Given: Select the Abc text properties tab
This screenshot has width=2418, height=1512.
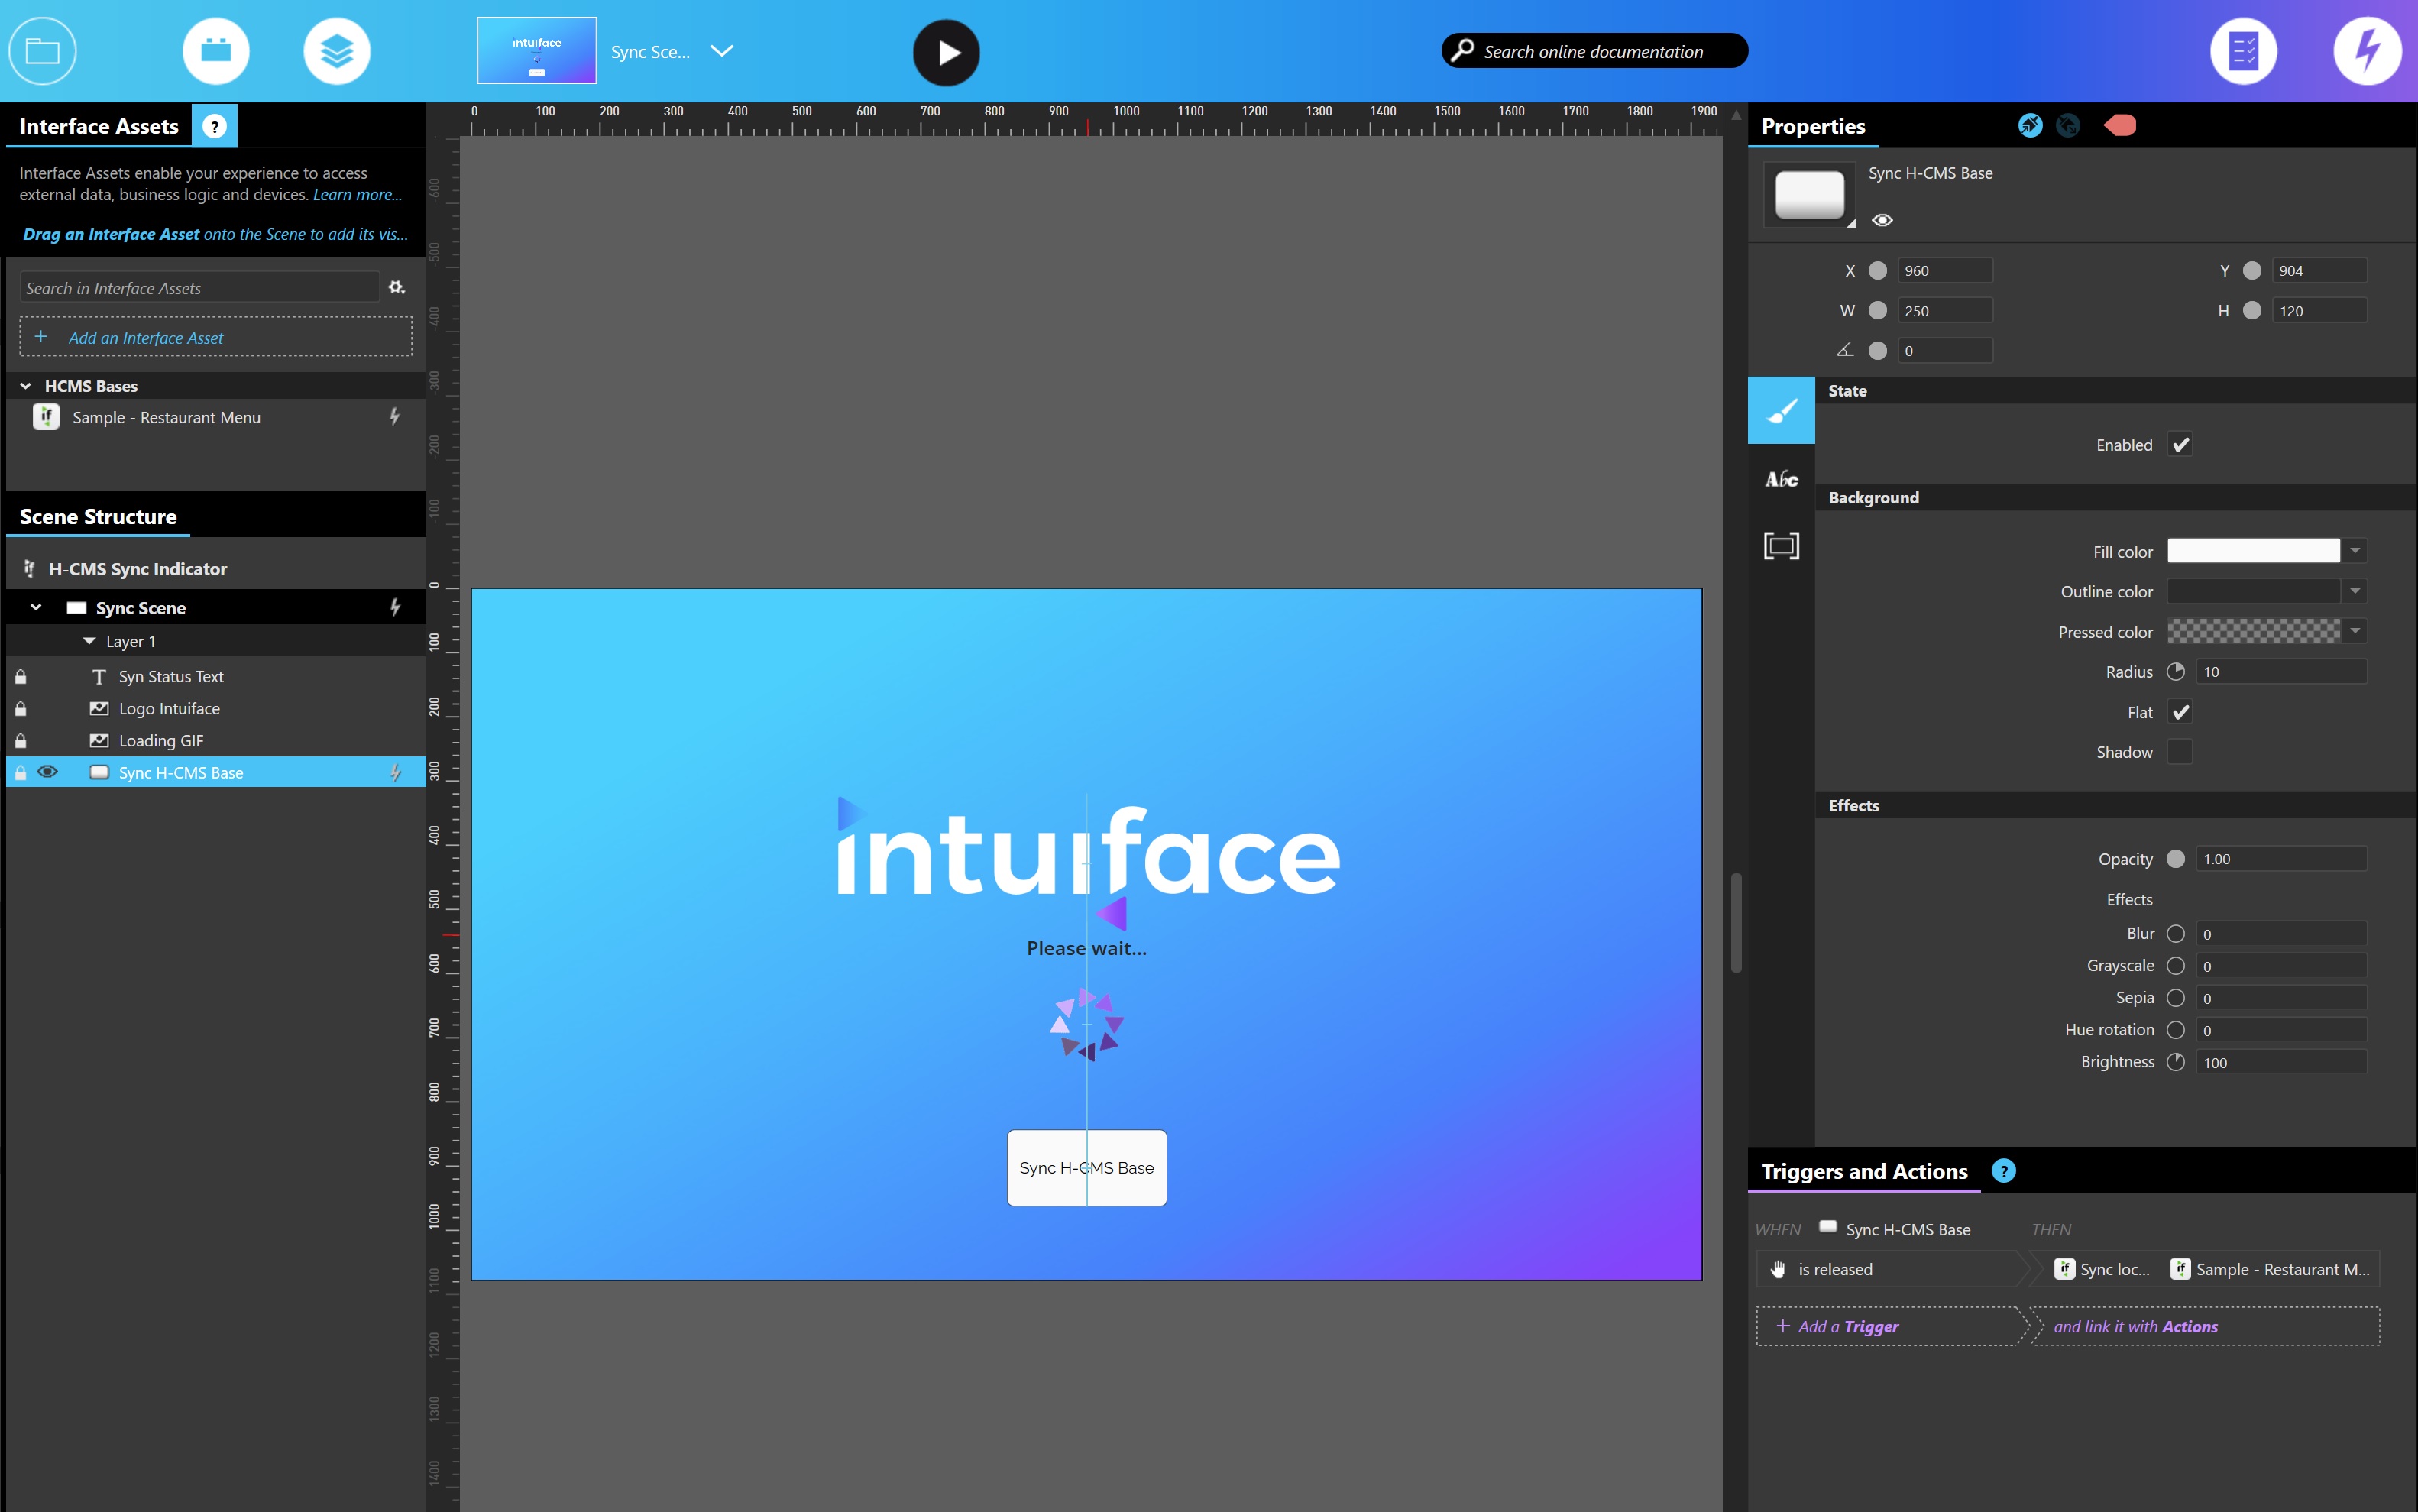Looking at the screenshot, I should [x=1781, y=479].
